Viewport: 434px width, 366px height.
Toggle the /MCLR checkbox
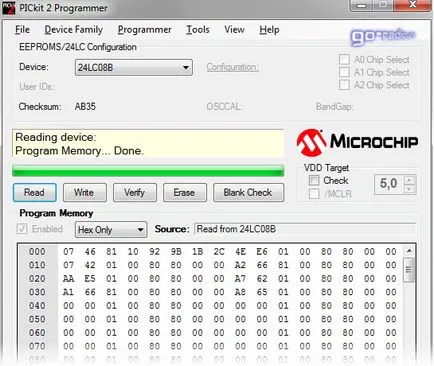[x=314, y=193]
